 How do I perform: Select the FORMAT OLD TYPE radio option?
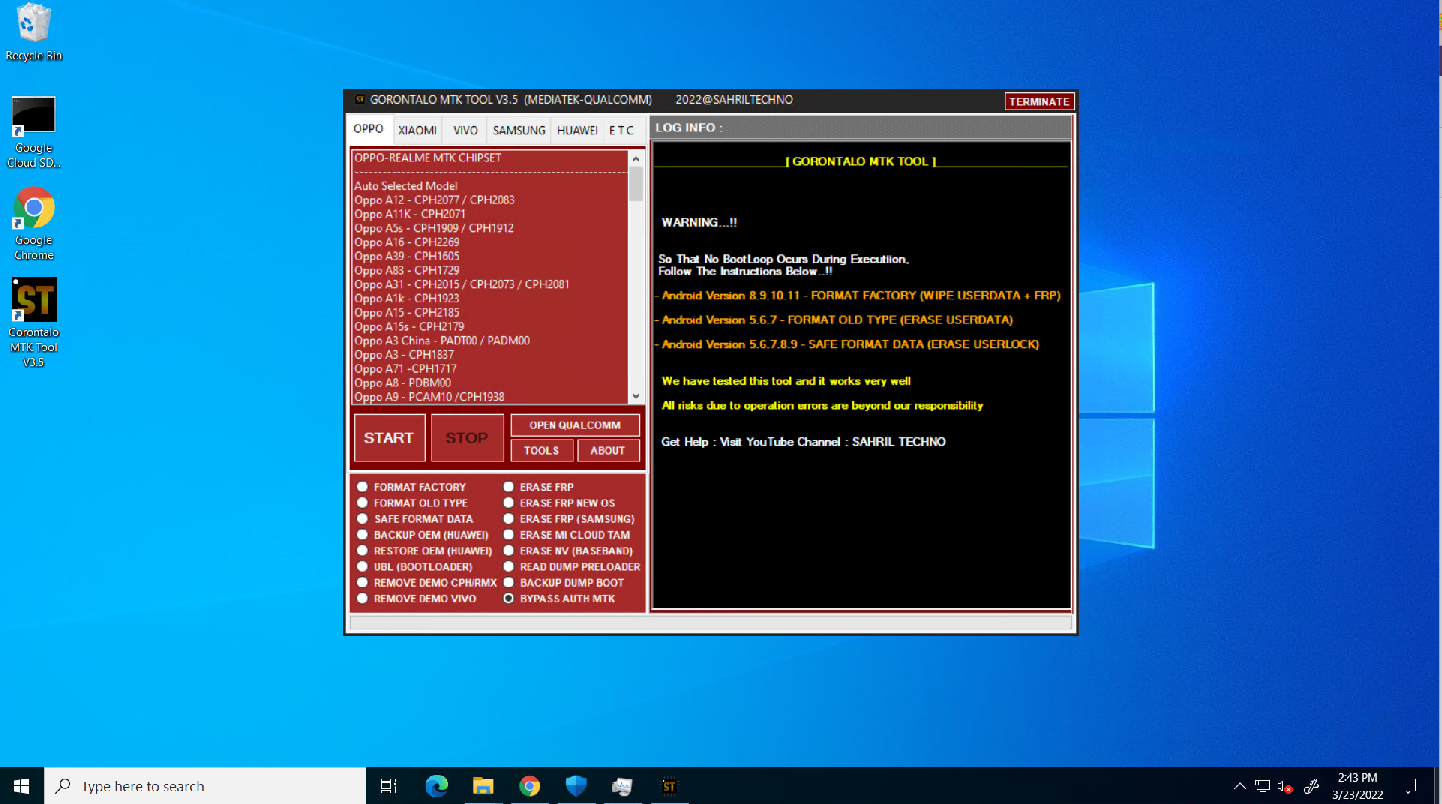coord(412,503)
